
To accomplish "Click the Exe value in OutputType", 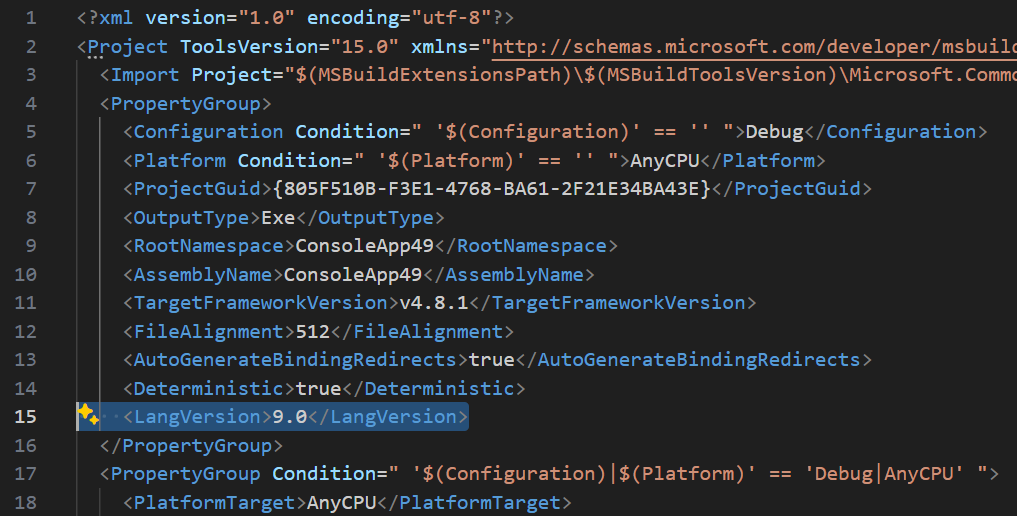I will [x=278, y=217].
